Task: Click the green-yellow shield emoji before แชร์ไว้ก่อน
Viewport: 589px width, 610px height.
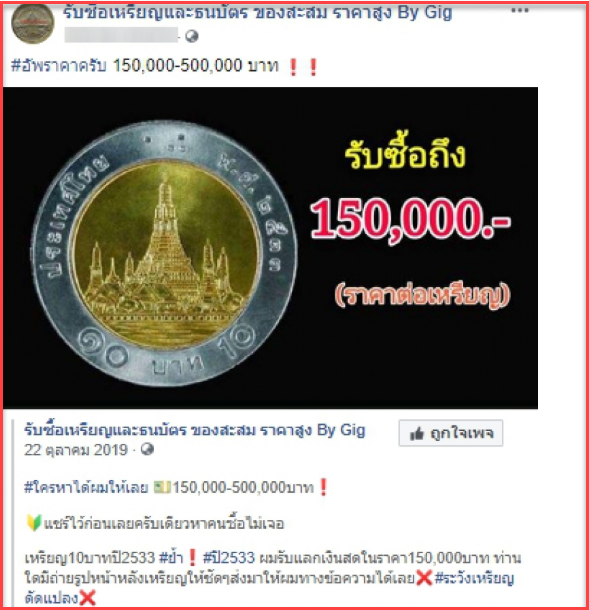Action: (34, 523)
